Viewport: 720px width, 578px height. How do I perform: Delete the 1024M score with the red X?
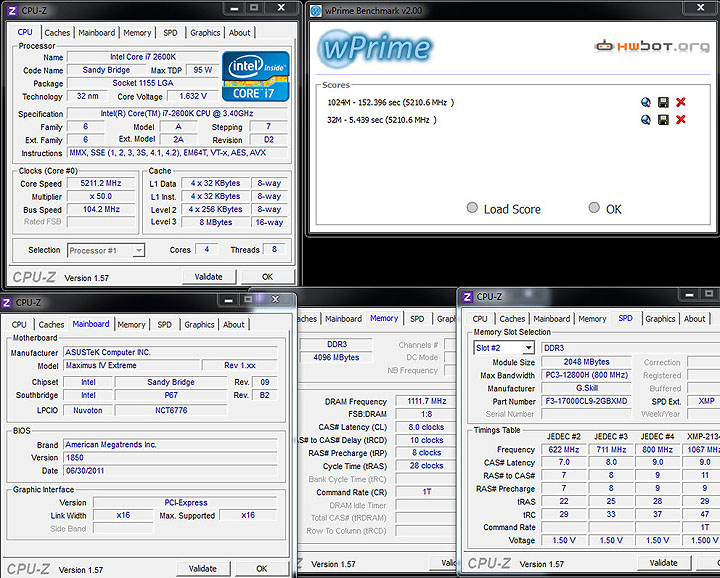pyautogui.click(x=681, y=102)
